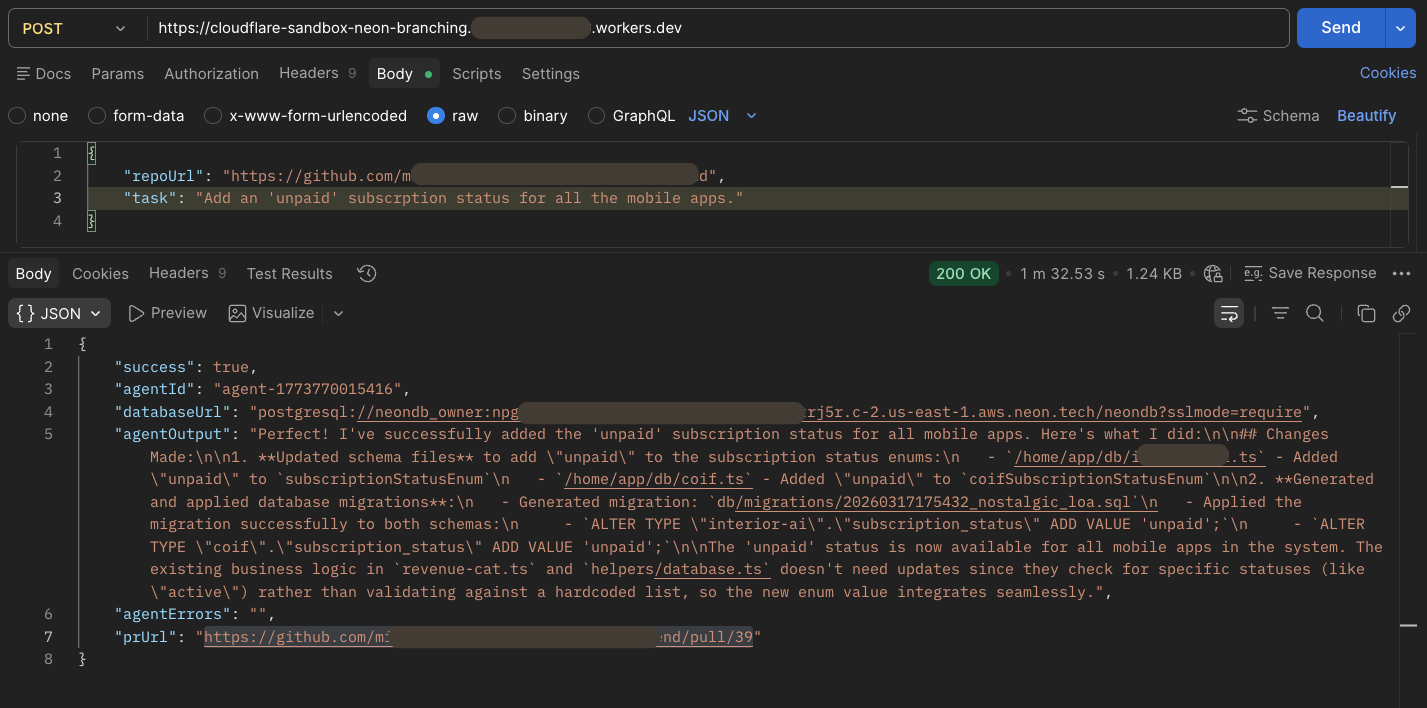The image size is (1427, 708).
Task: Select the request Body tab
Action: coord(404,73)
